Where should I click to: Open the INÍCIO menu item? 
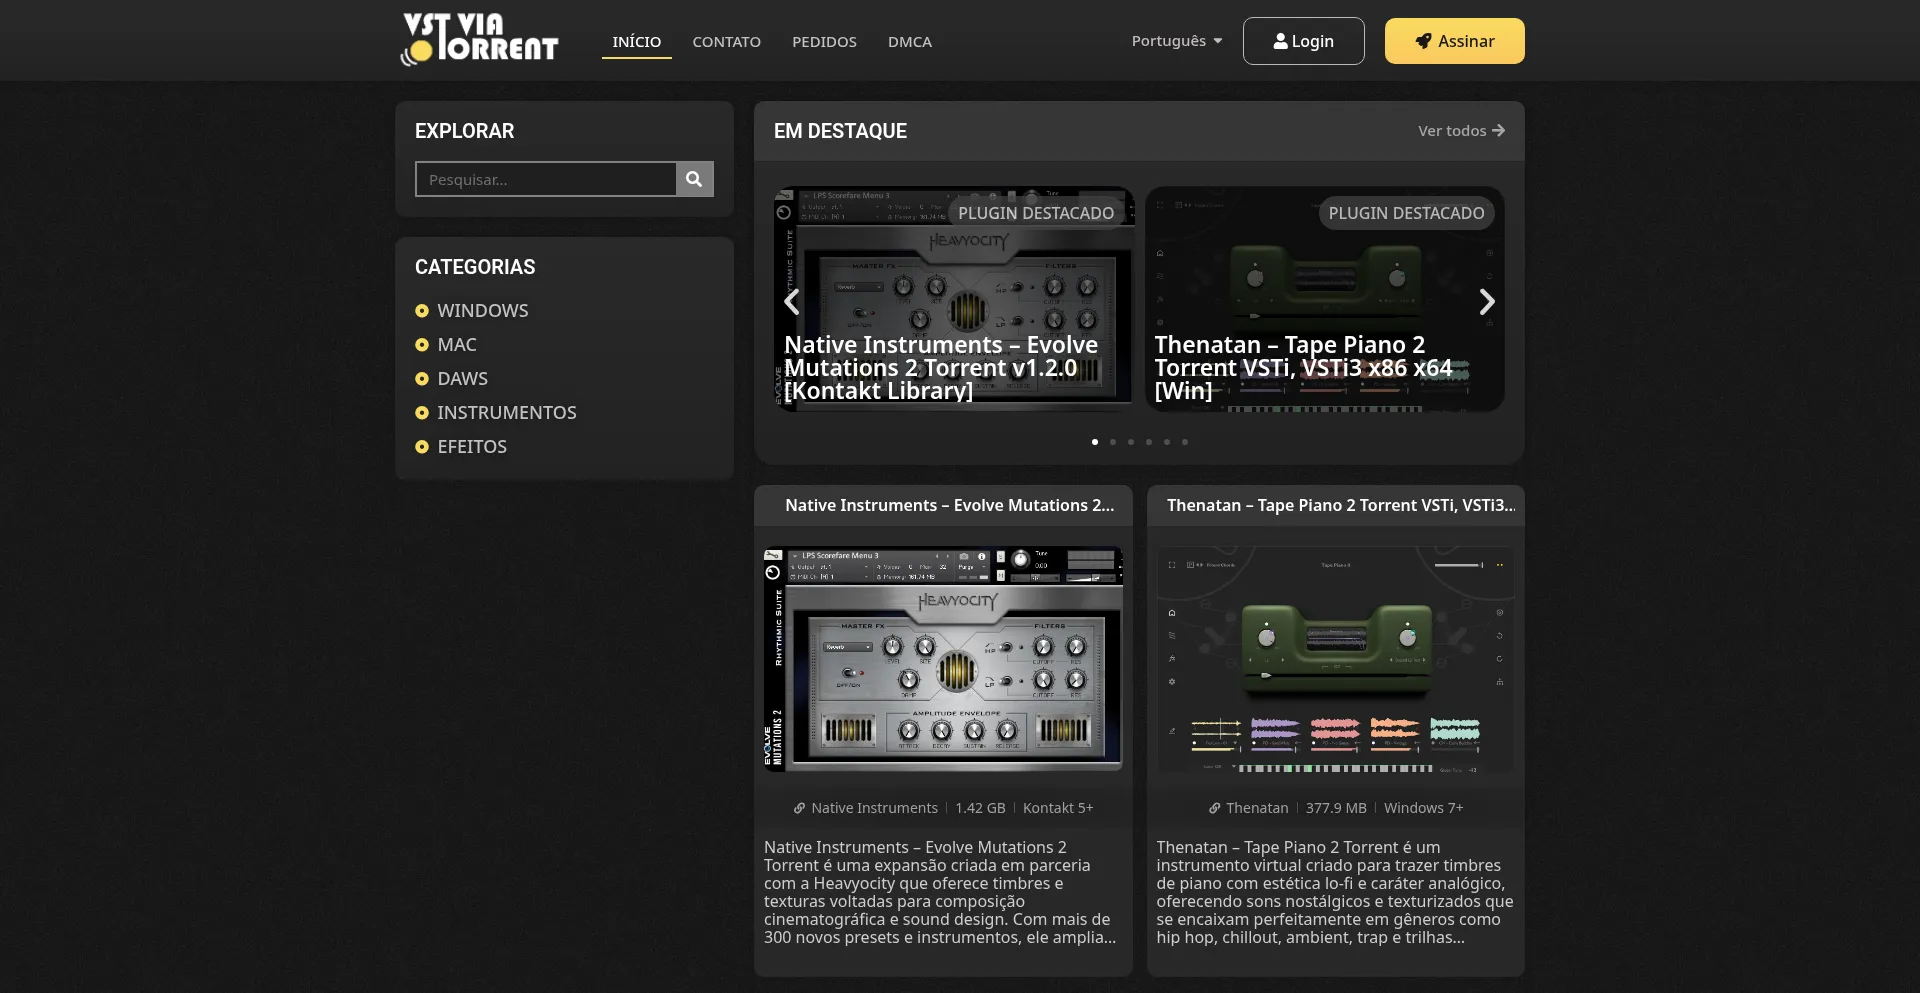(636, 41)
